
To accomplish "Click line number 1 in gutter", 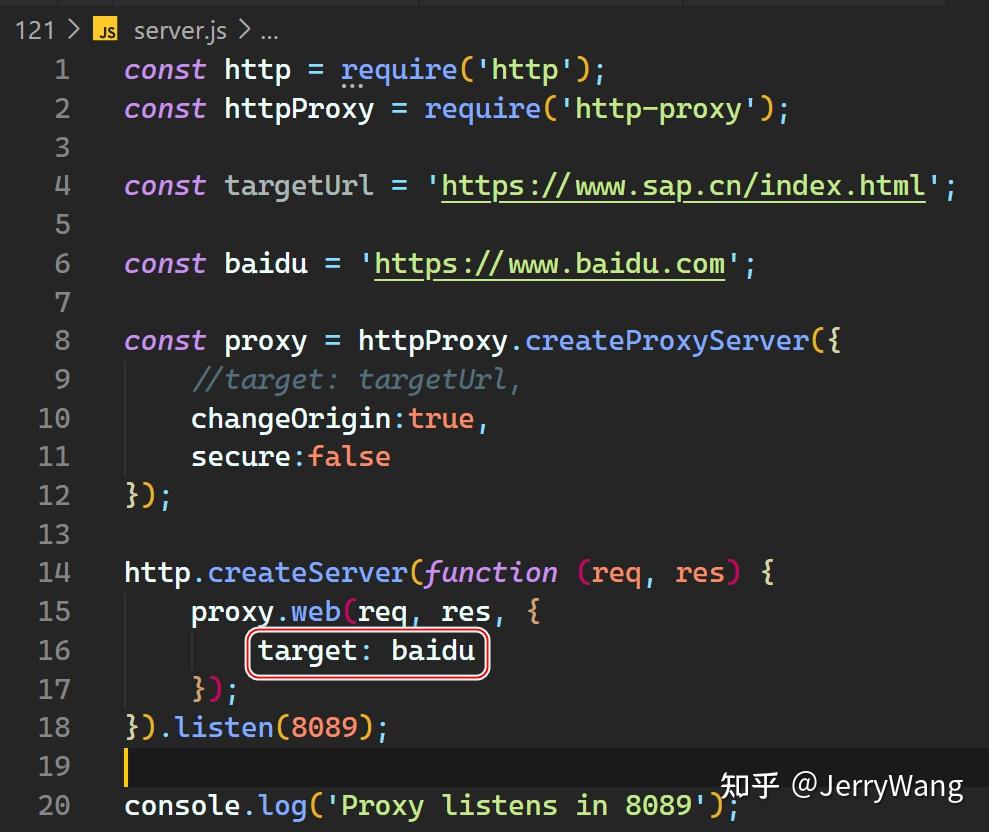I will click(62, 69).
